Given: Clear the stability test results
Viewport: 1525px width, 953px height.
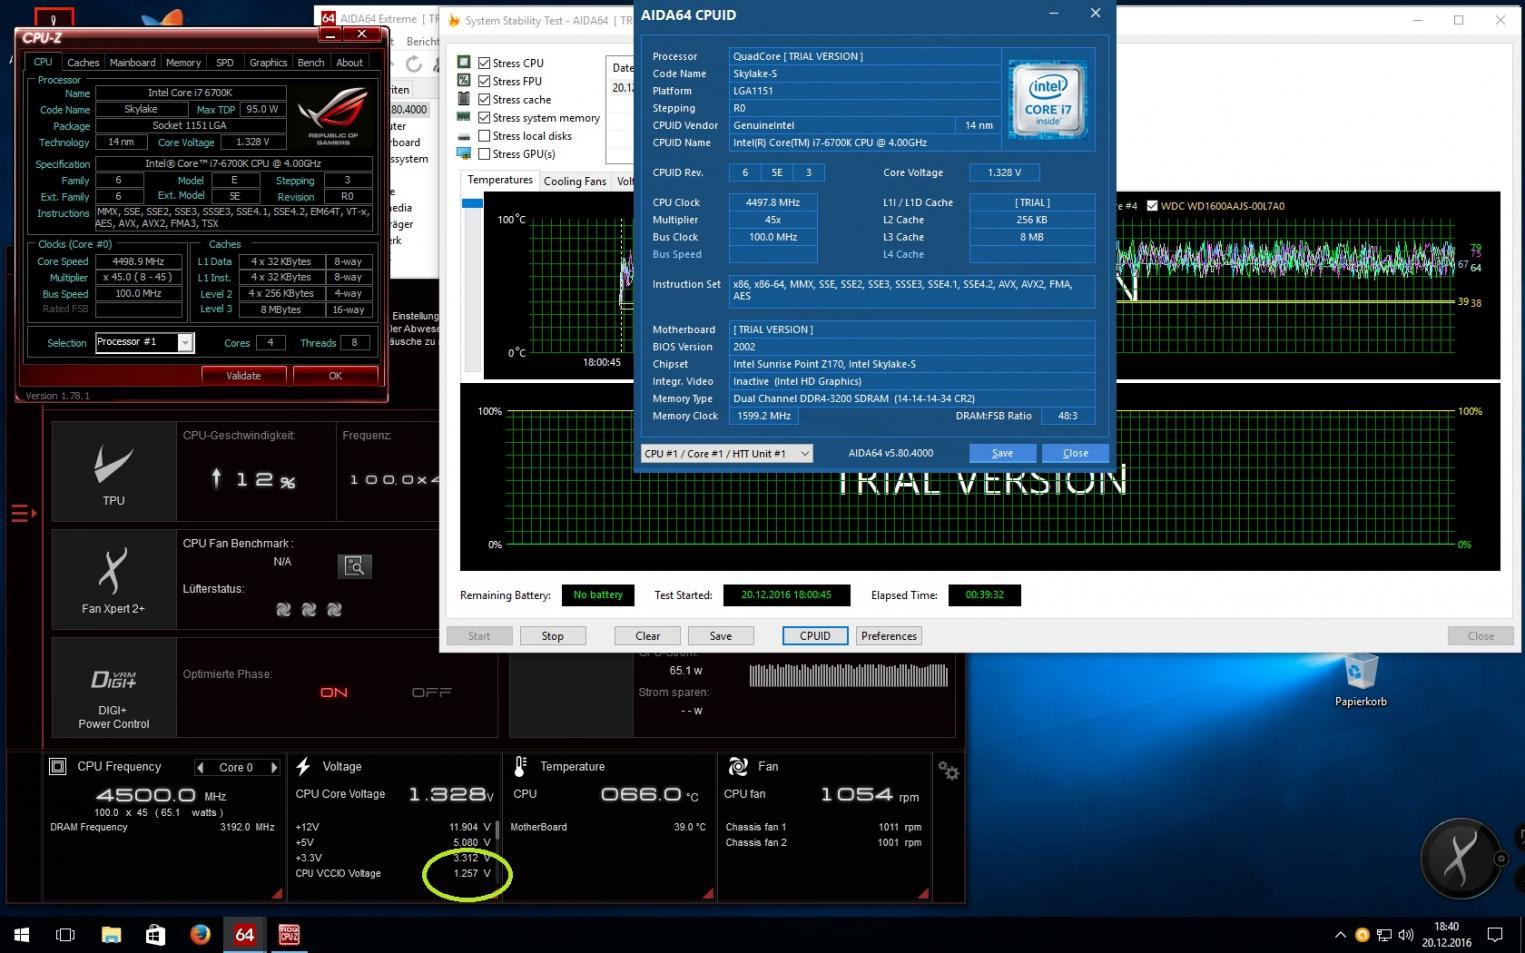Looking at the screenshot, I should (x=648, y=636).
